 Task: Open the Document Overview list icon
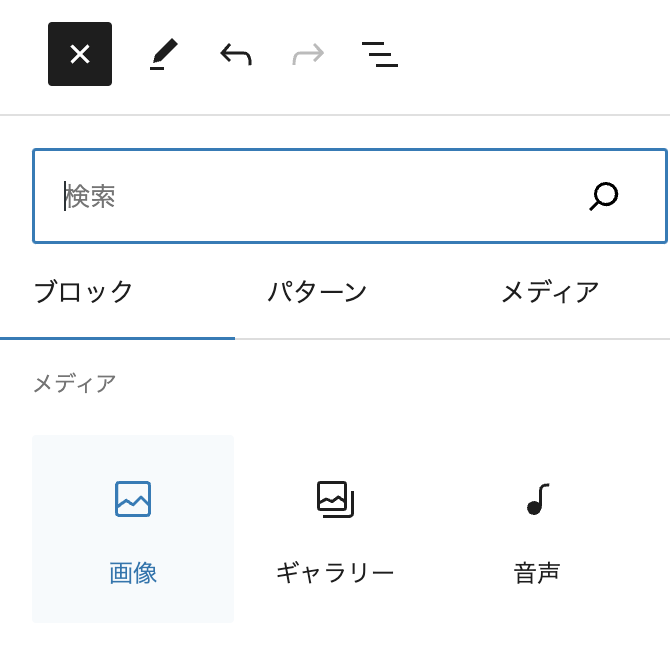[380, 54]
